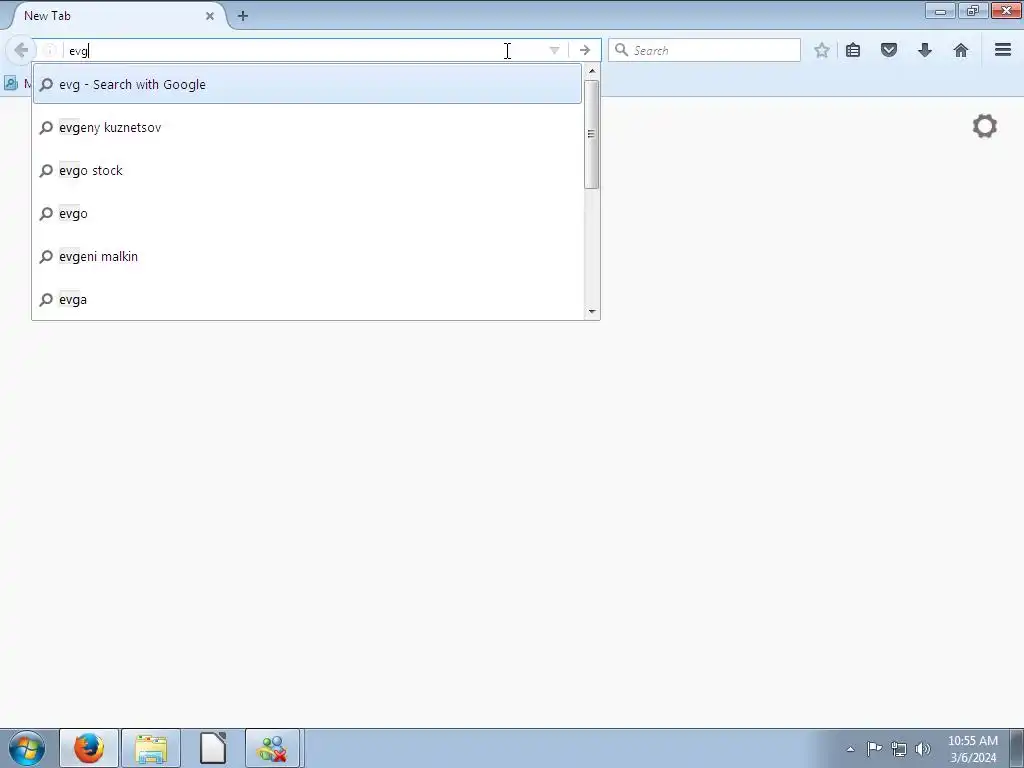Open the address bar history dropdown arrow
The width and height of the screenshot is (1024, 768).
pyautogui.click(x=554, y=50)
